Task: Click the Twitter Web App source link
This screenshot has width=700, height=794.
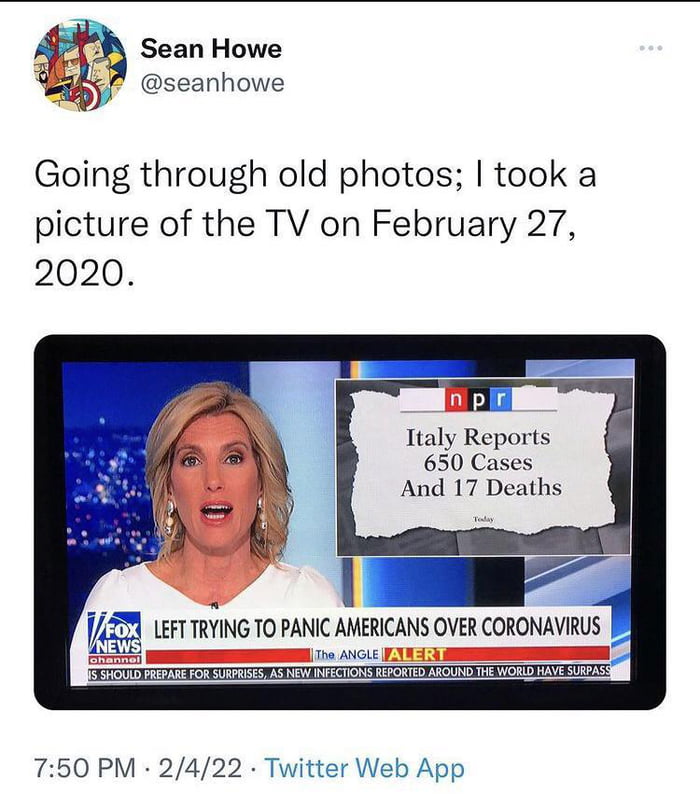Action: (x=365, y=767)
